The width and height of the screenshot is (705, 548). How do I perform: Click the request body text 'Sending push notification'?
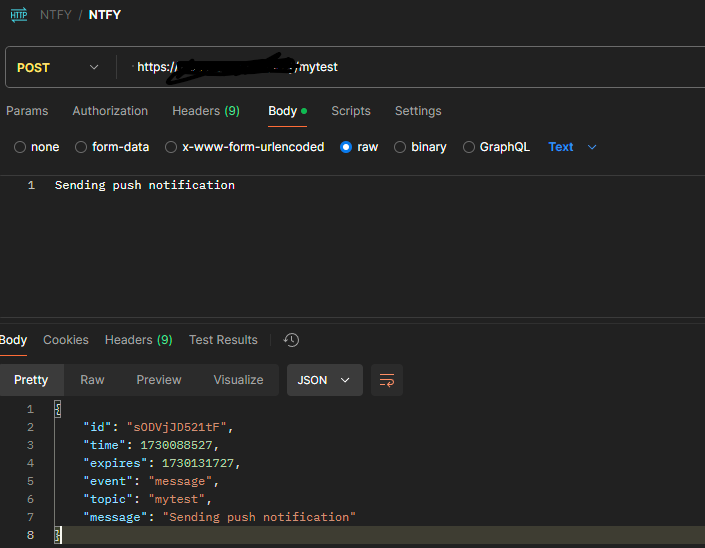[x=145, y=185]
